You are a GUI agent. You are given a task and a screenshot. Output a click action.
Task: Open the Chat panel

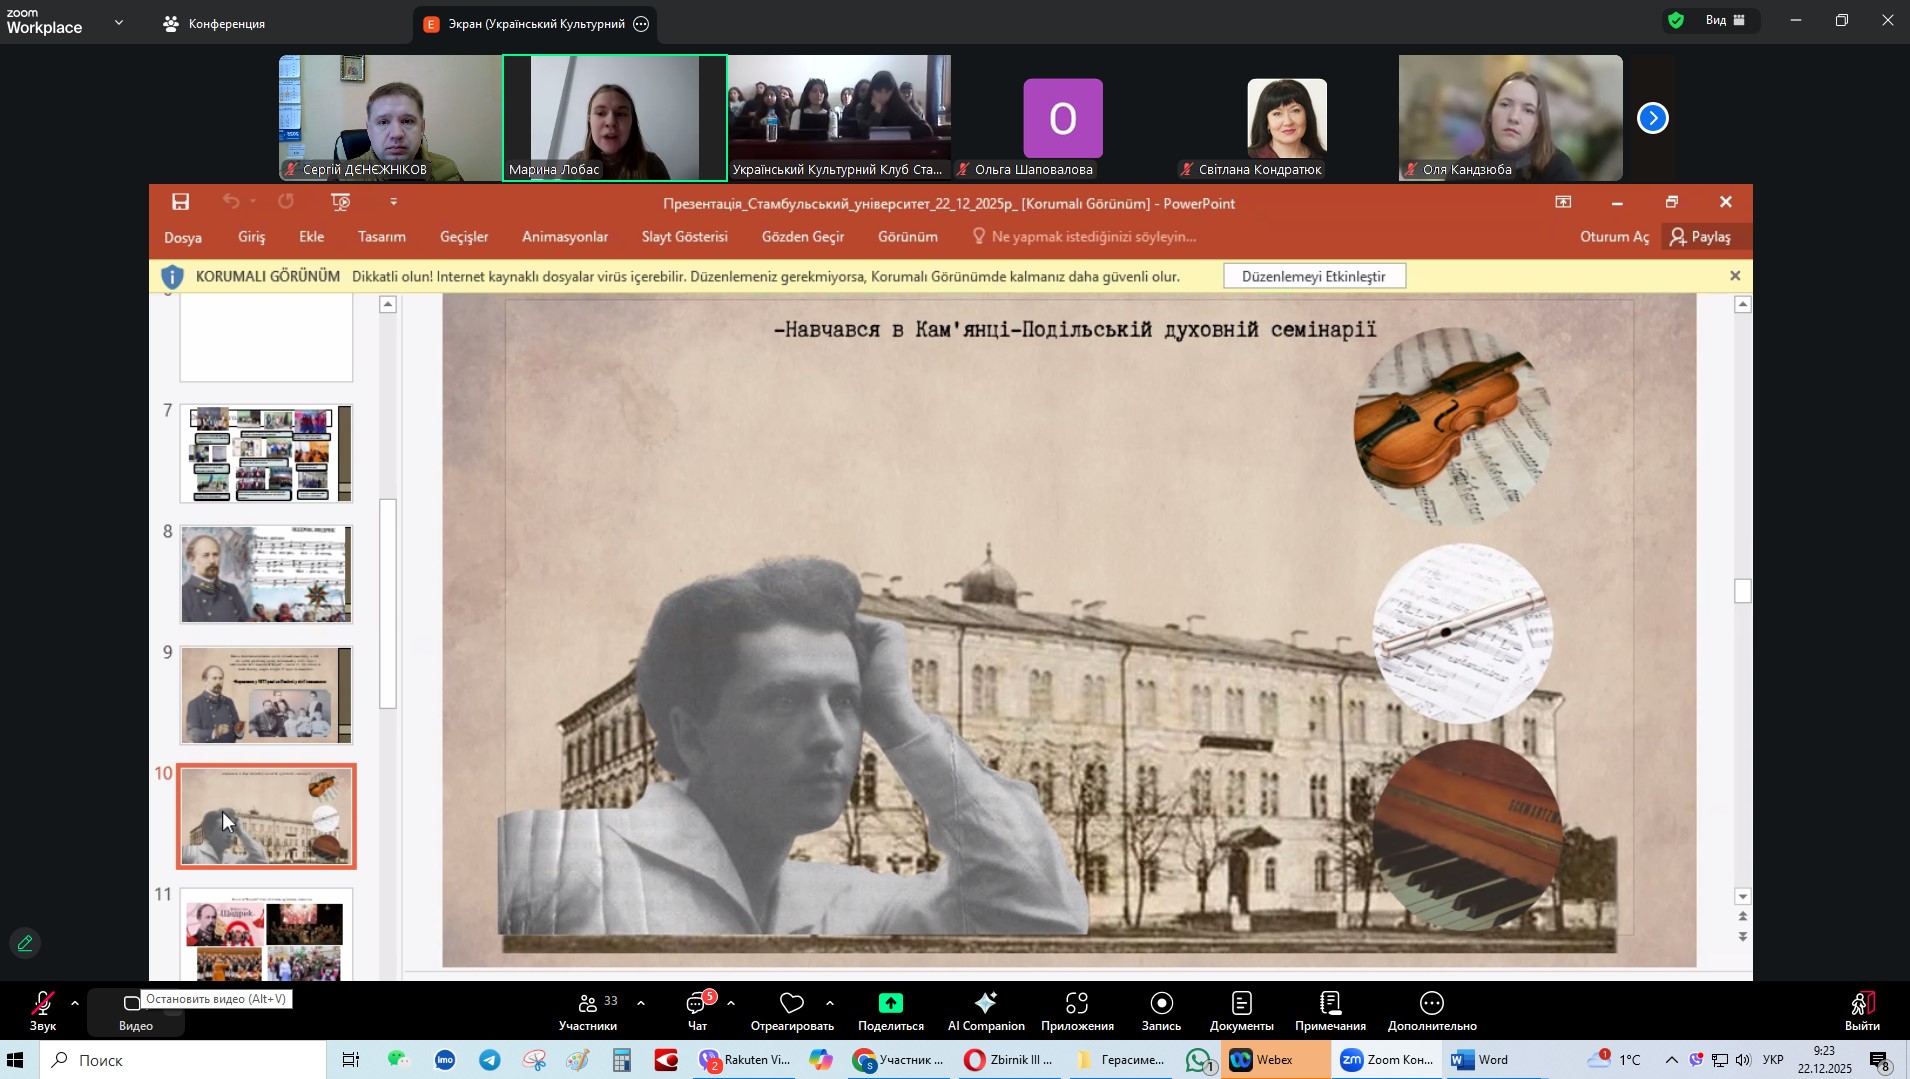[x=697, y=1010]
